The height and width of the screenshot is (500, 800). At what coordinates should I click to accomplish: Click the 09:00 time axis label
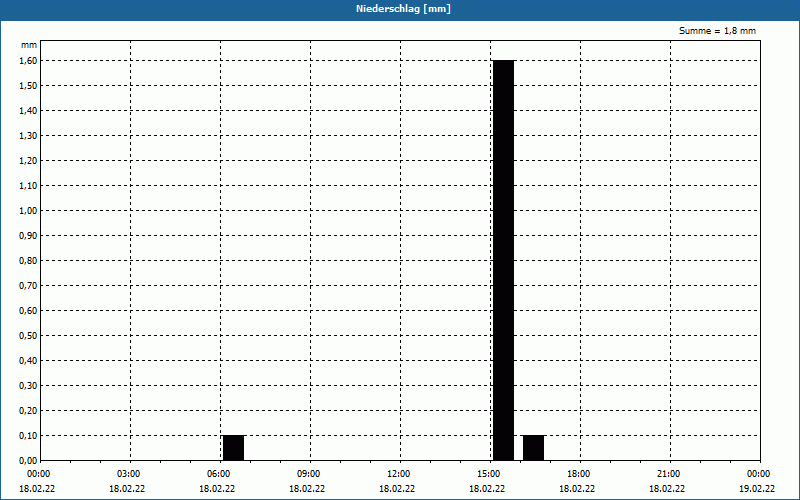(x=309, y=474)
